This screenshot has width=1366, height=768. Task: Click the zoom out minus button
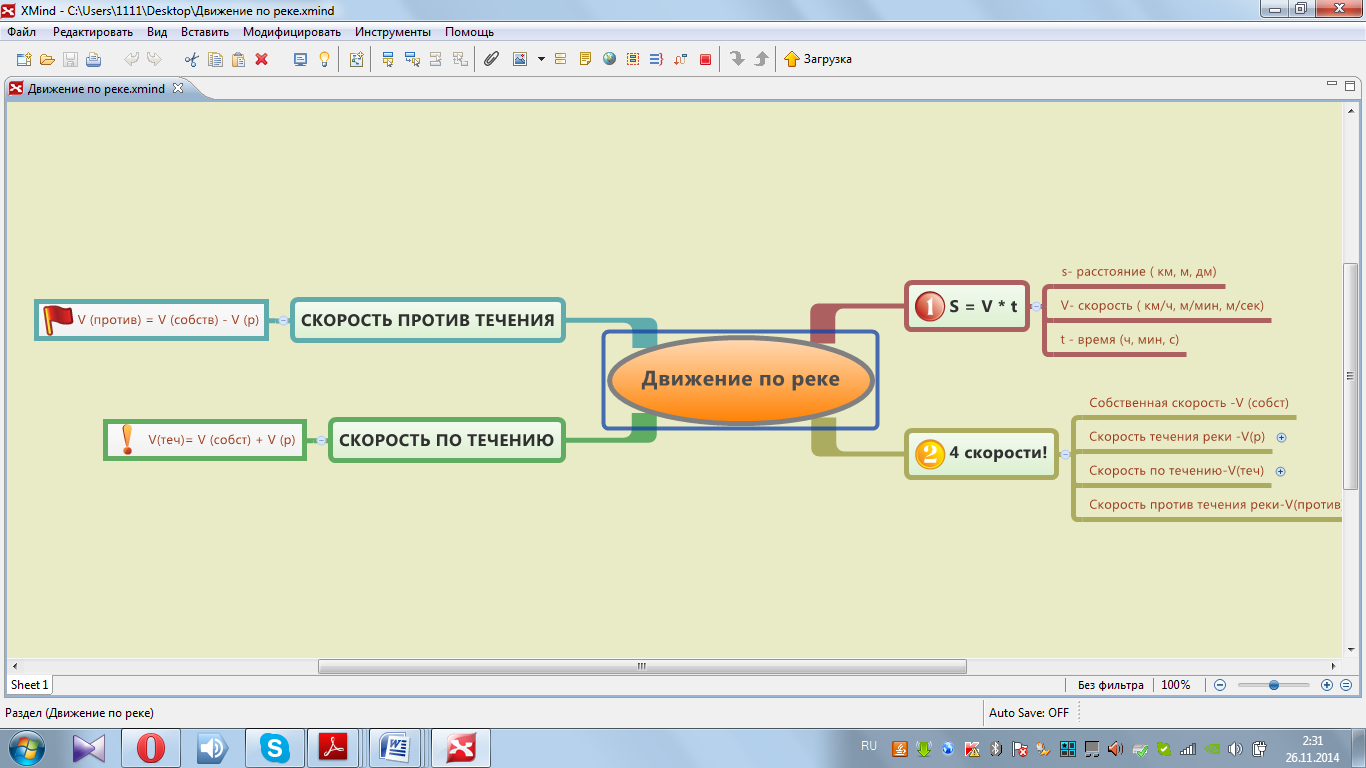(x=1220, y=685)
